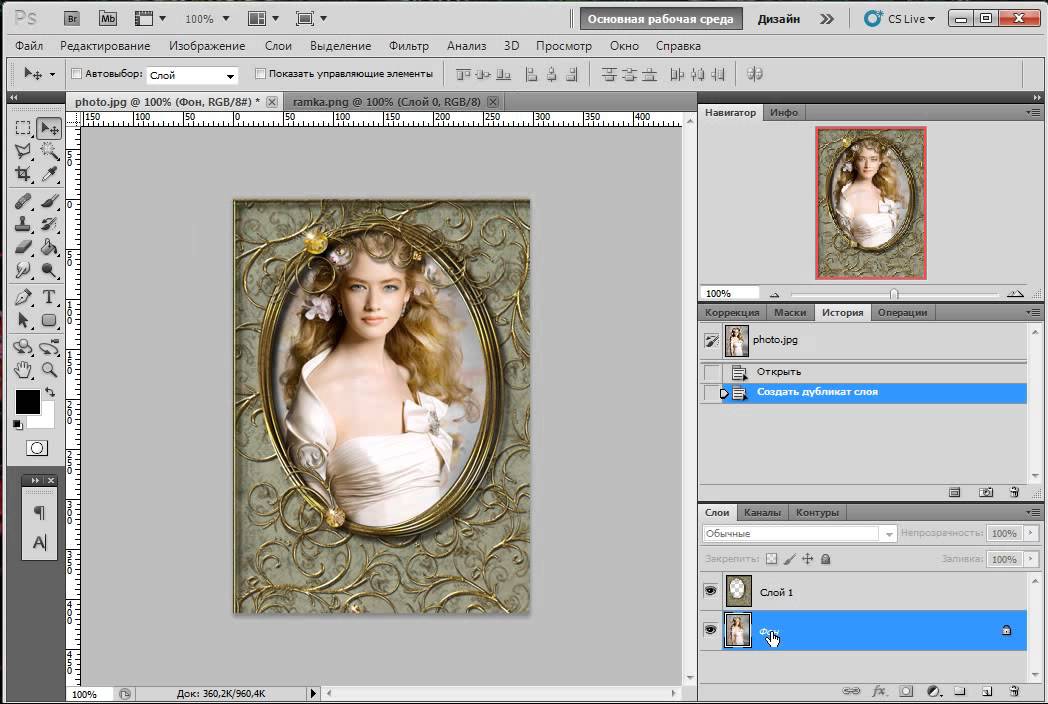Viewport: 1048px width, 704px height.
Task: Delete layer using Layers panel trash icon
Action: [1014, 691]
